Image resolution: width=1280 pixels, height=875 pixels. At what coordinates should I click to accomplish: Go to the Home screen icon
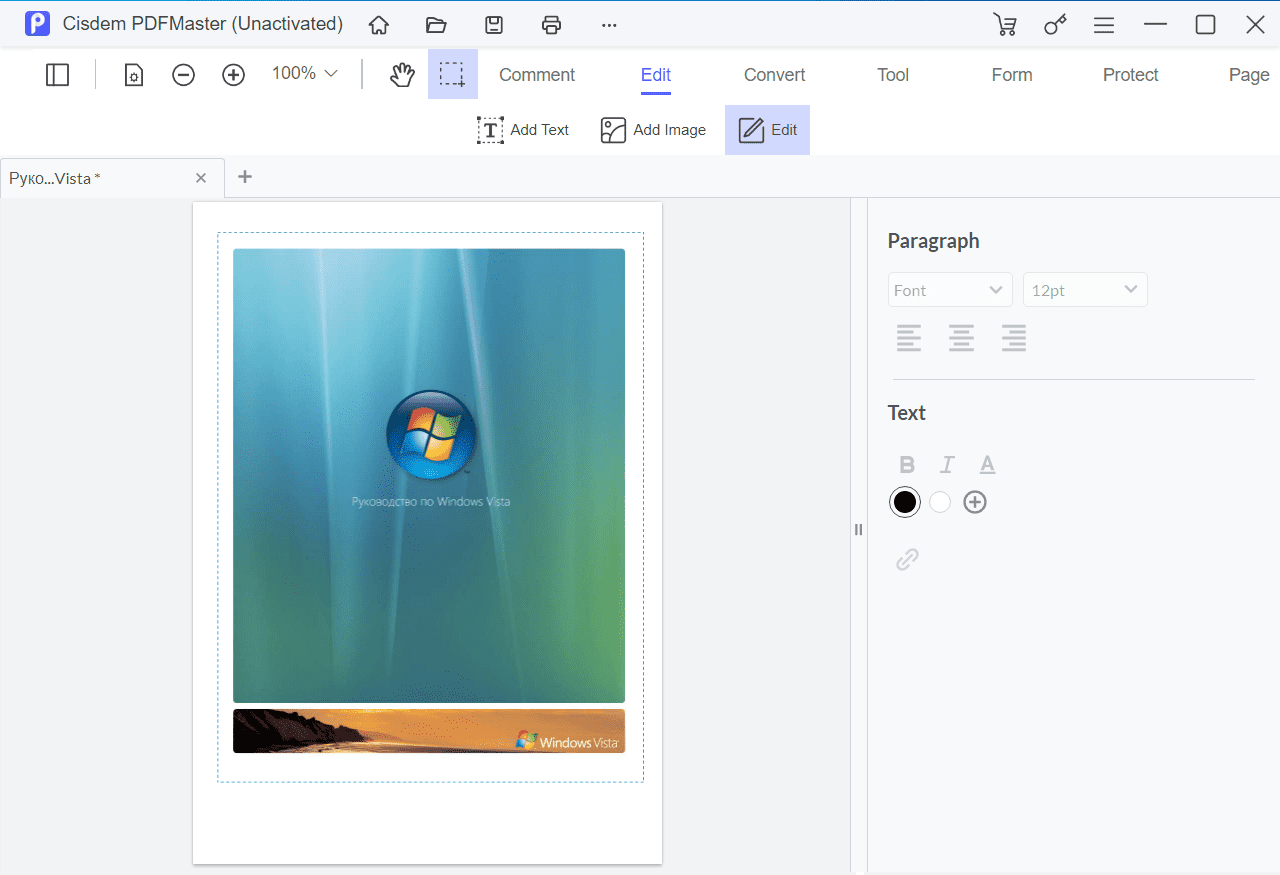(379, 25)
